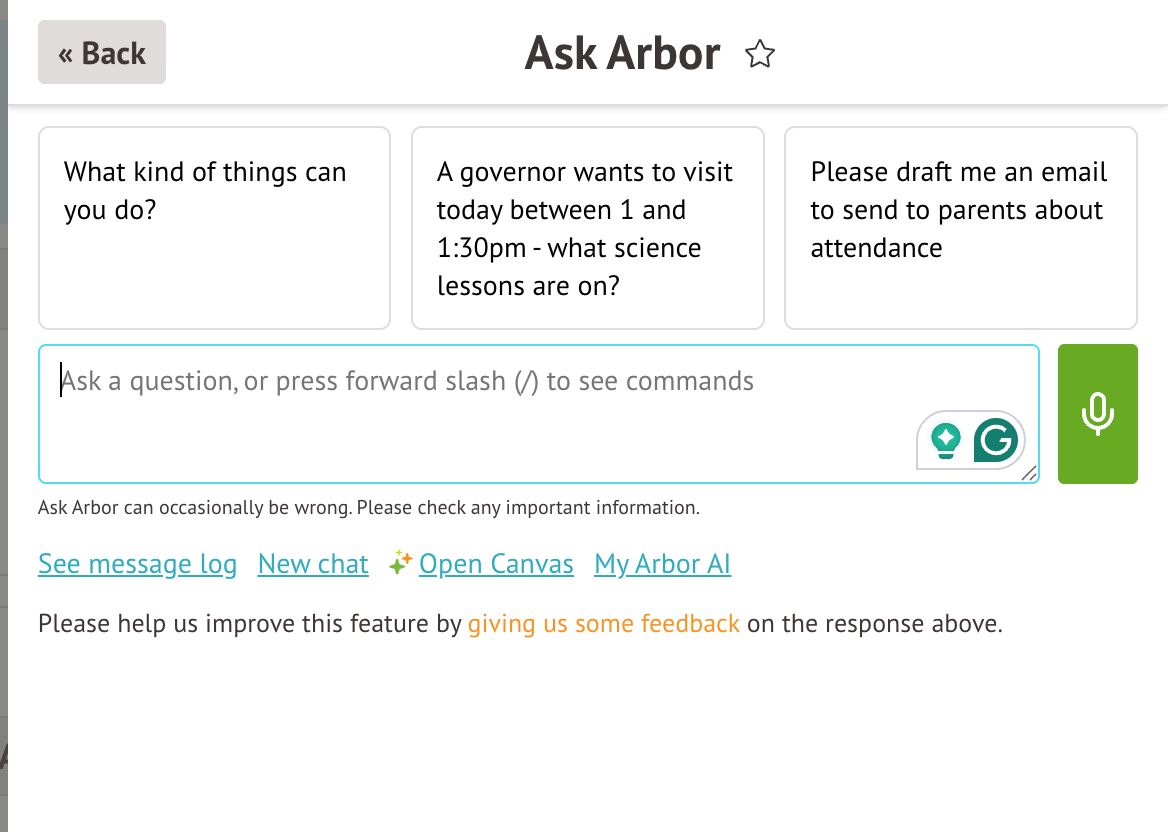Click the Back button

(102, 53)
